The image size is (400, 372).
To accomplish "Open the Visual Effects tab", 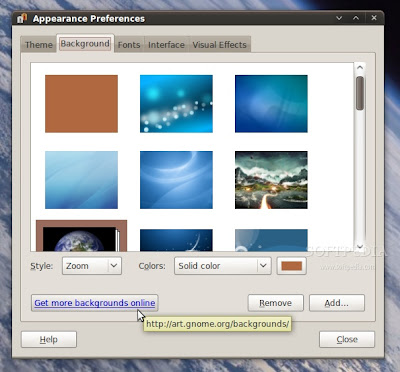I will tap(219, 45).
